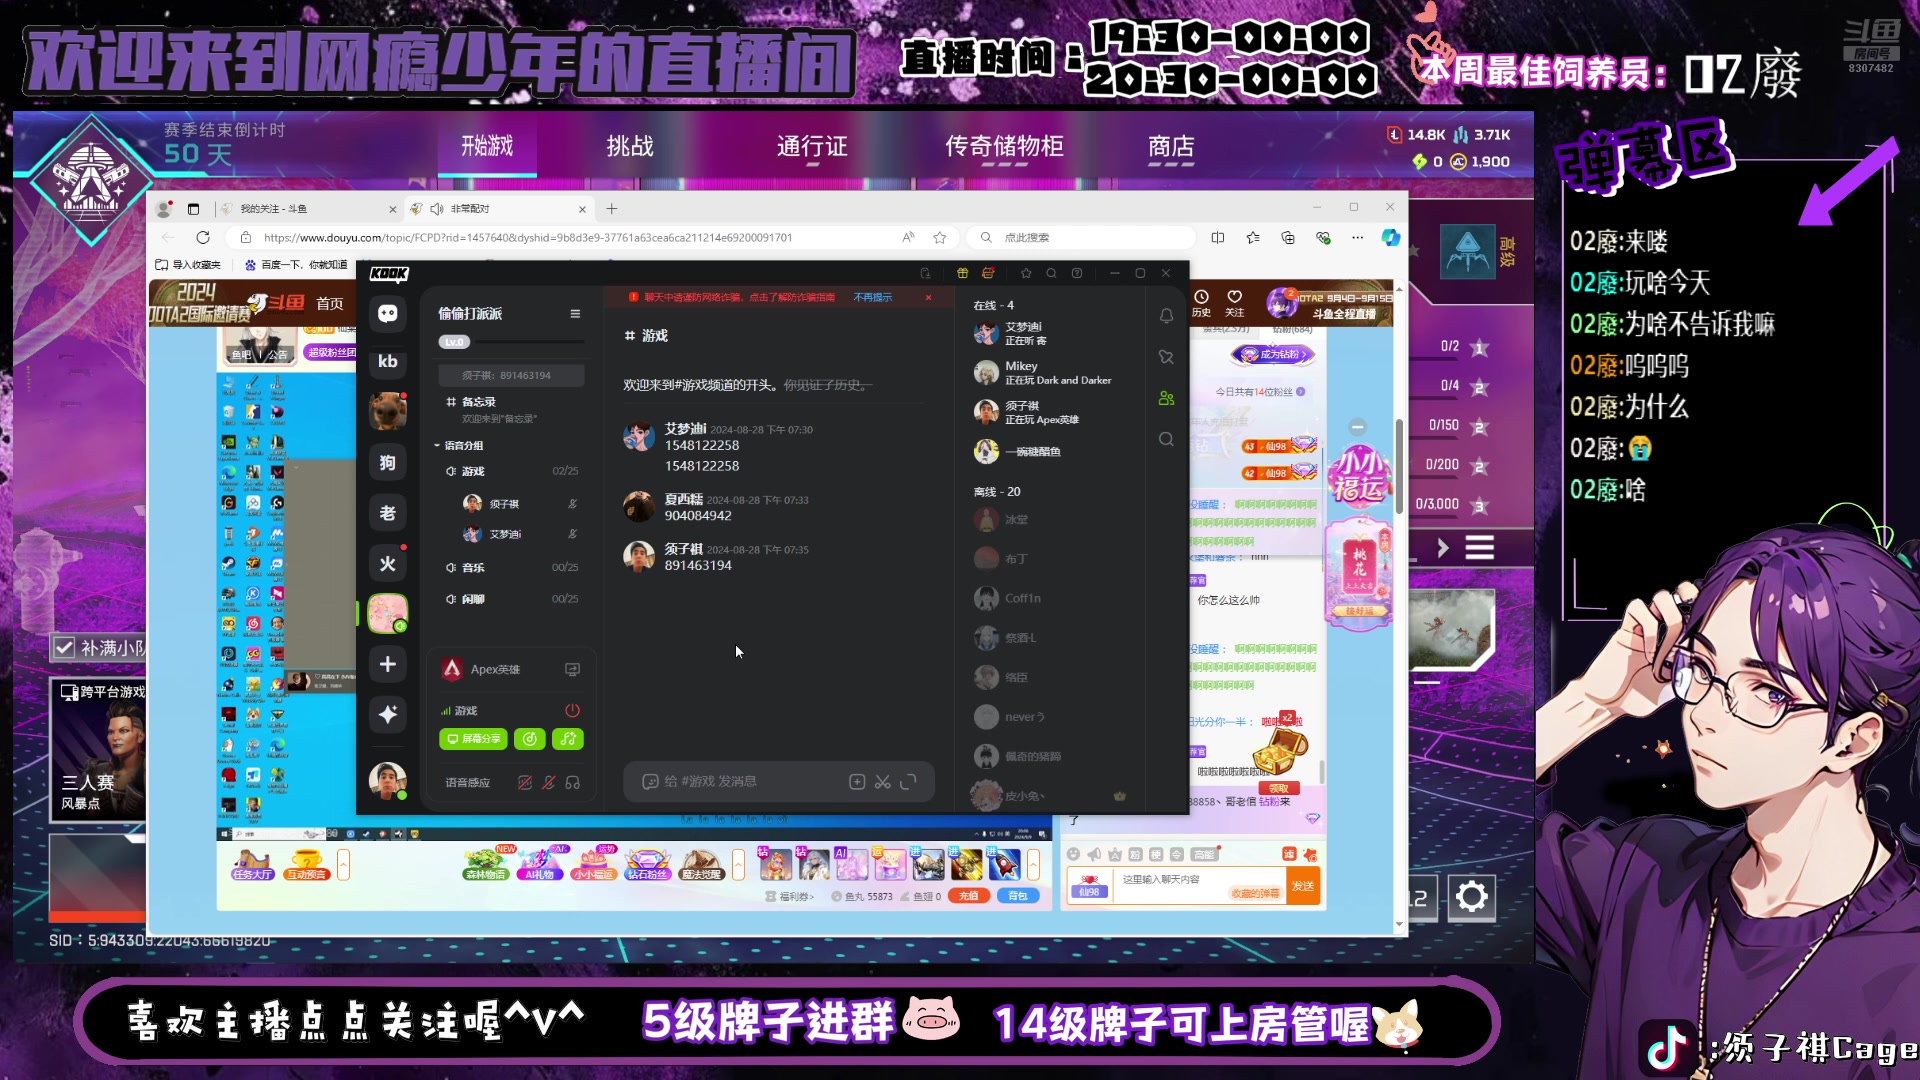Image resolution: width=1920 pixels, height=1080 pixels.
Task: Click 通行证 navigation tab
Action: pos(812,145)
